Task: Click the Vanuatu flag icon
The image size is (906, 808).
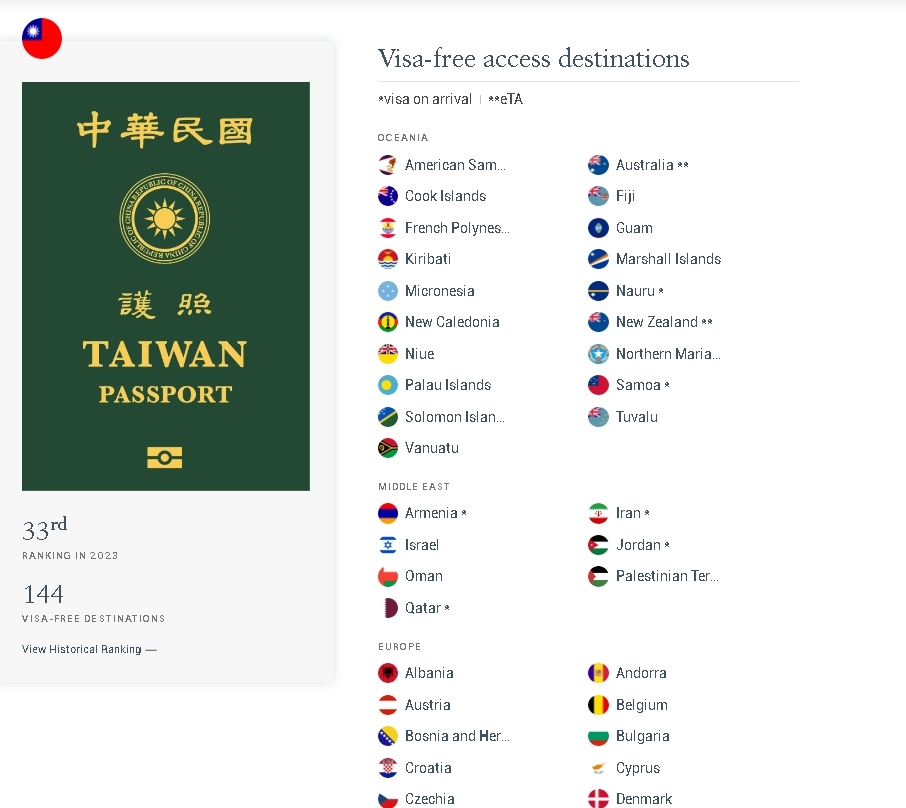Action: (388, 448)
